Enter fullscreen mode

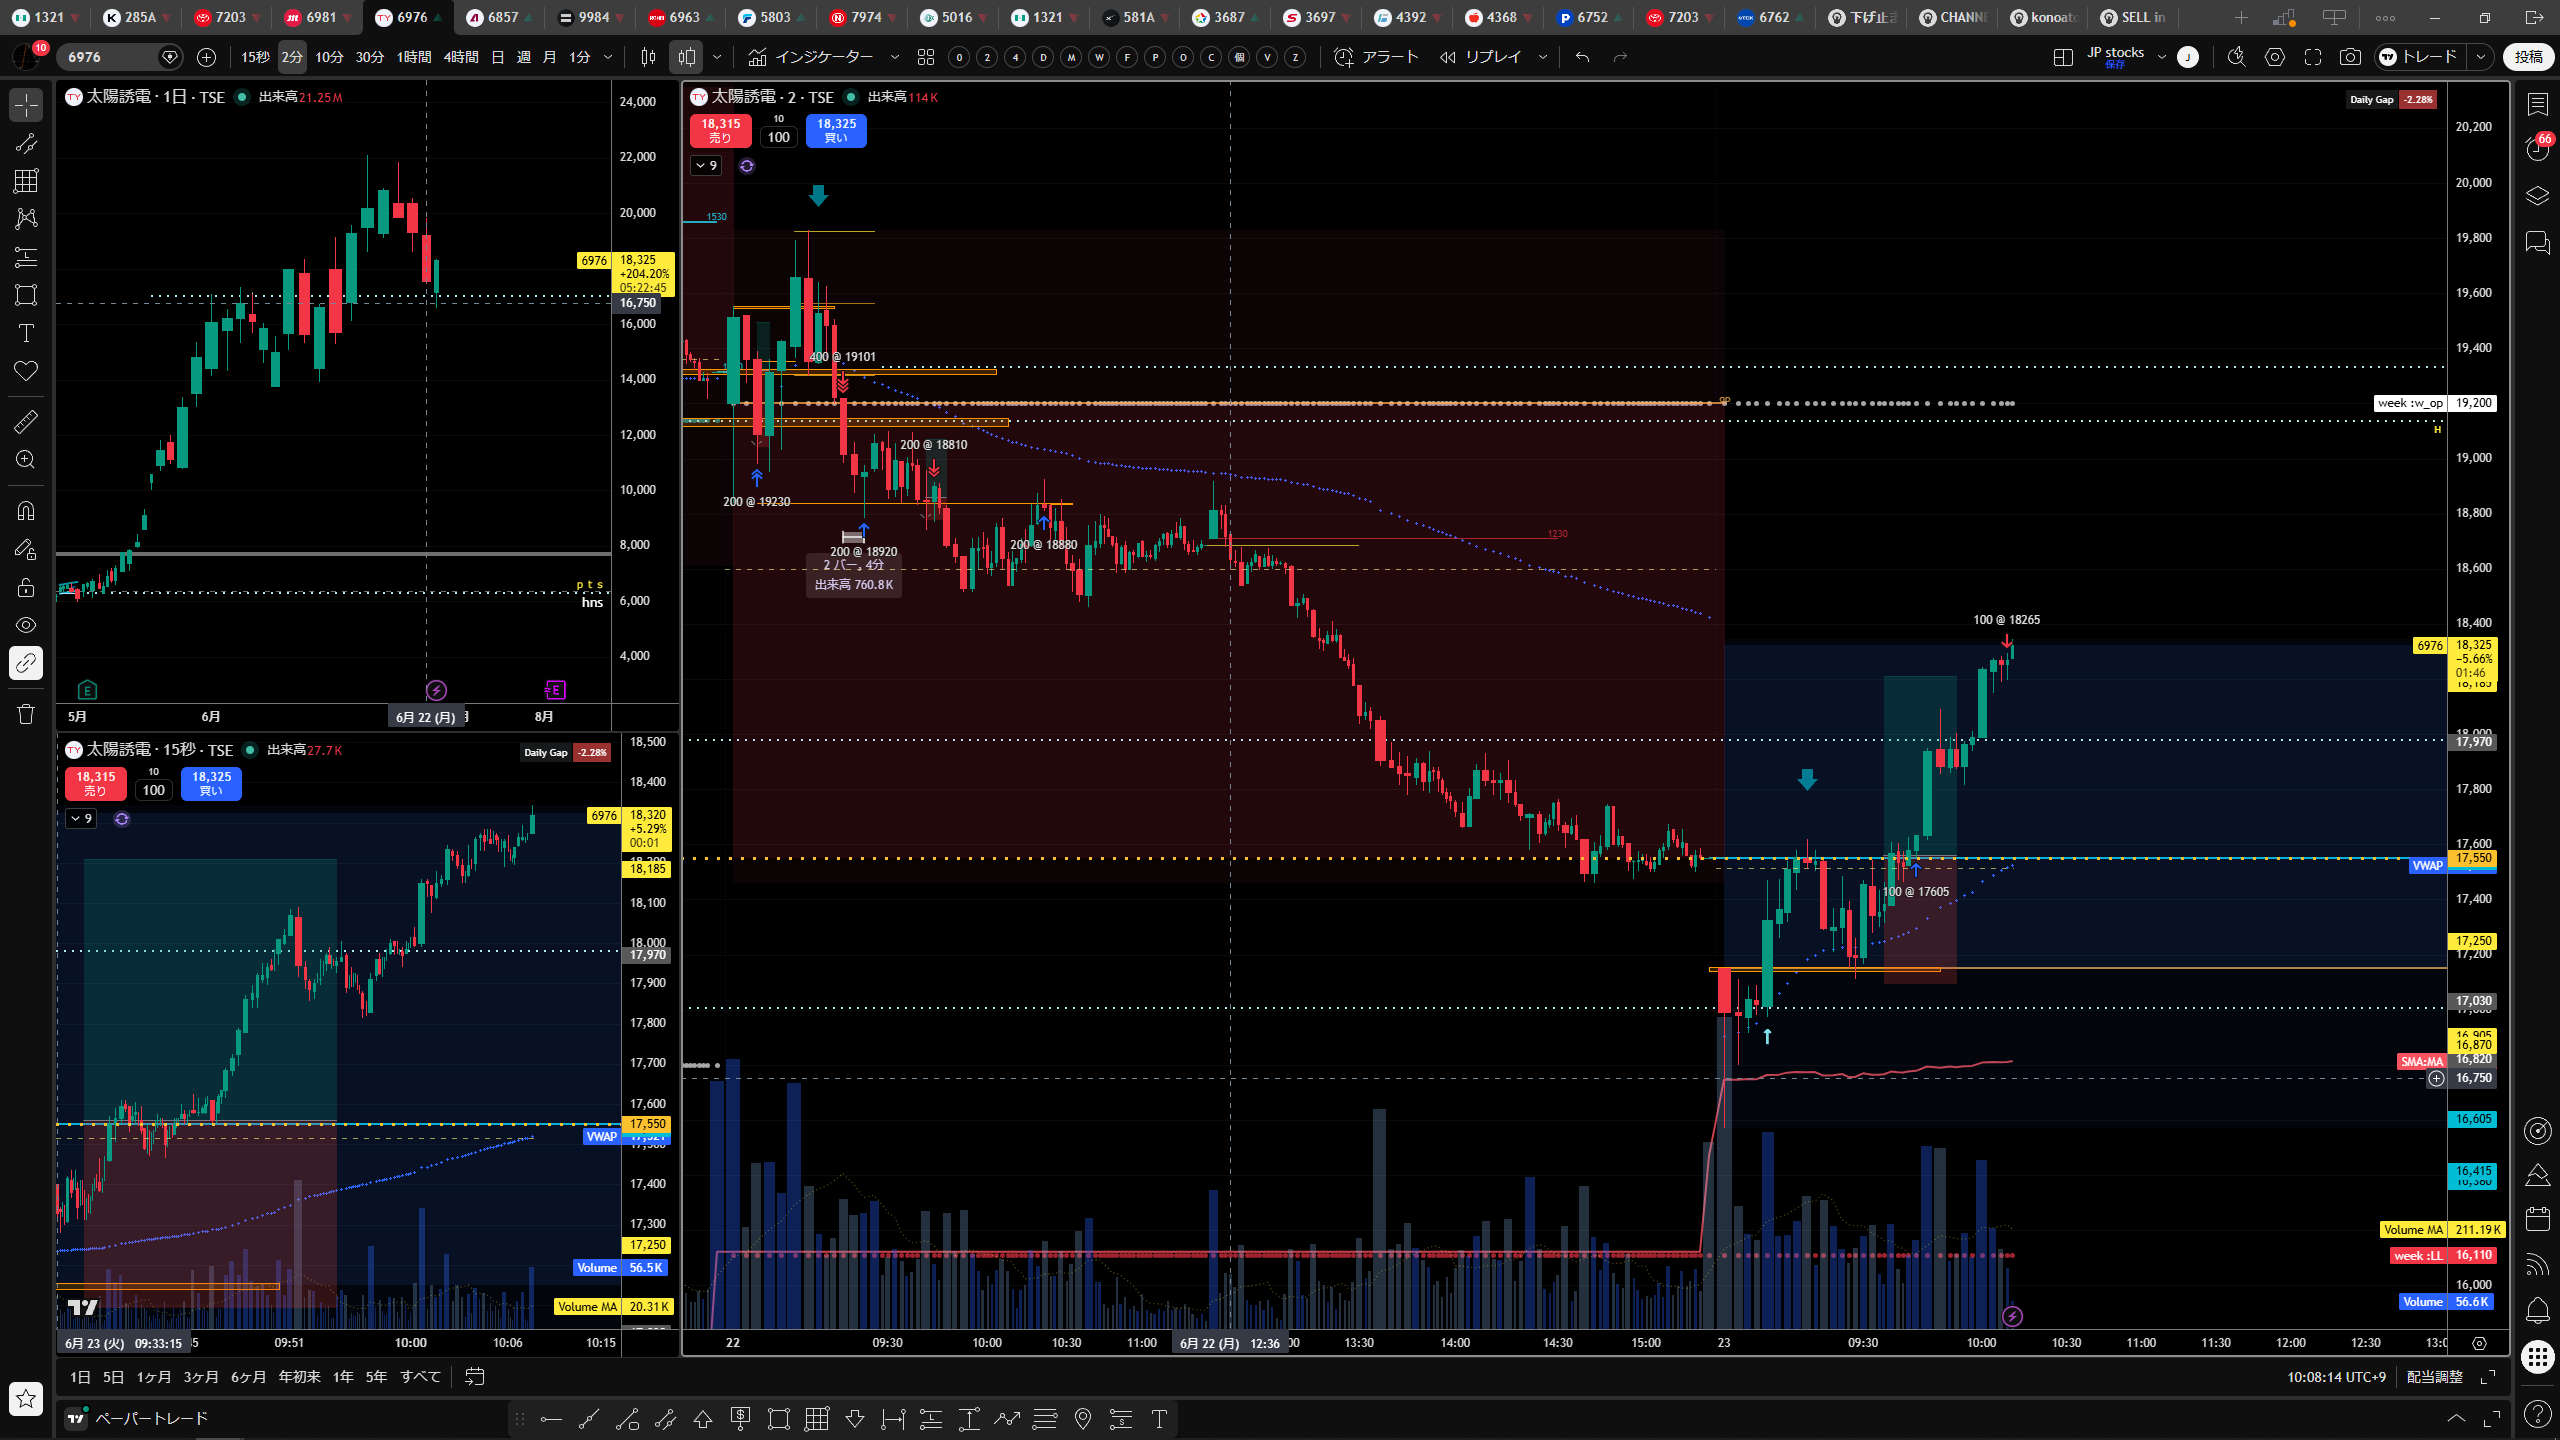click(2313, 57)
